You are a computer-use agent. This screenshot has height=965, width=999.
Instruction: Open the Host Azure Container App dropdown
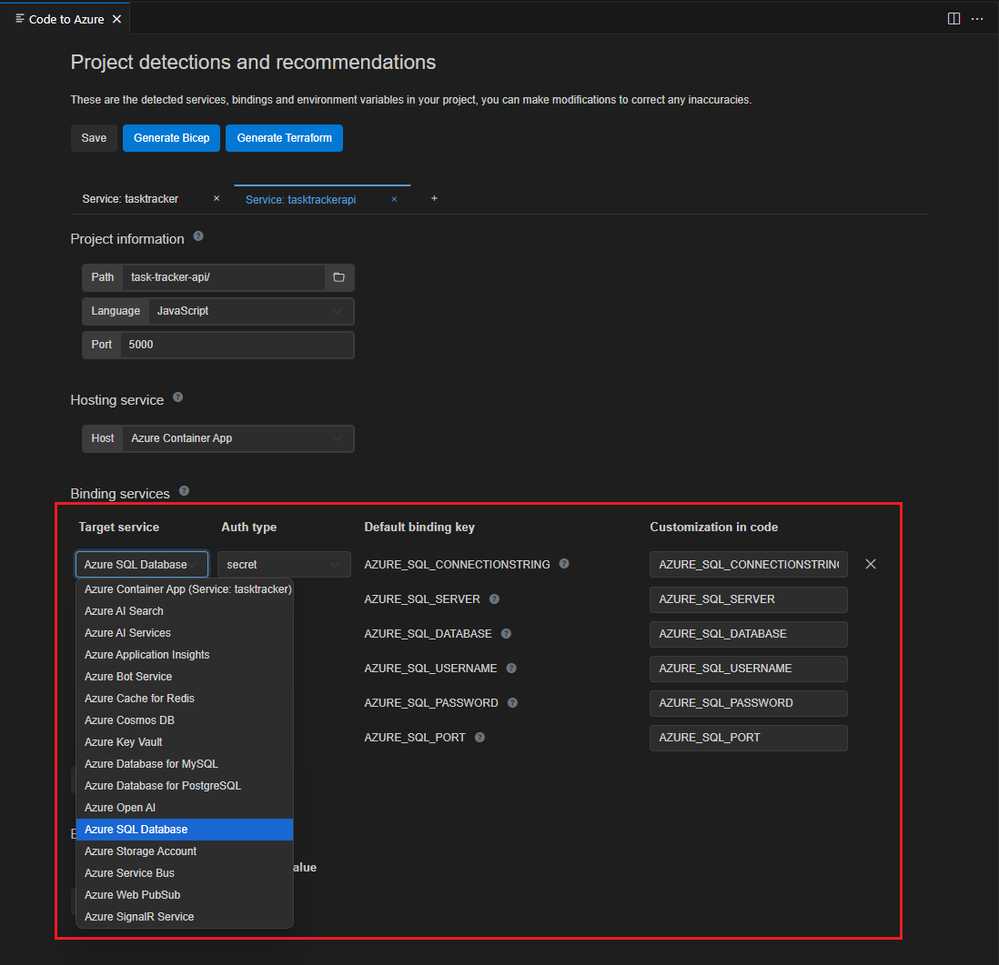coord(238,438)
